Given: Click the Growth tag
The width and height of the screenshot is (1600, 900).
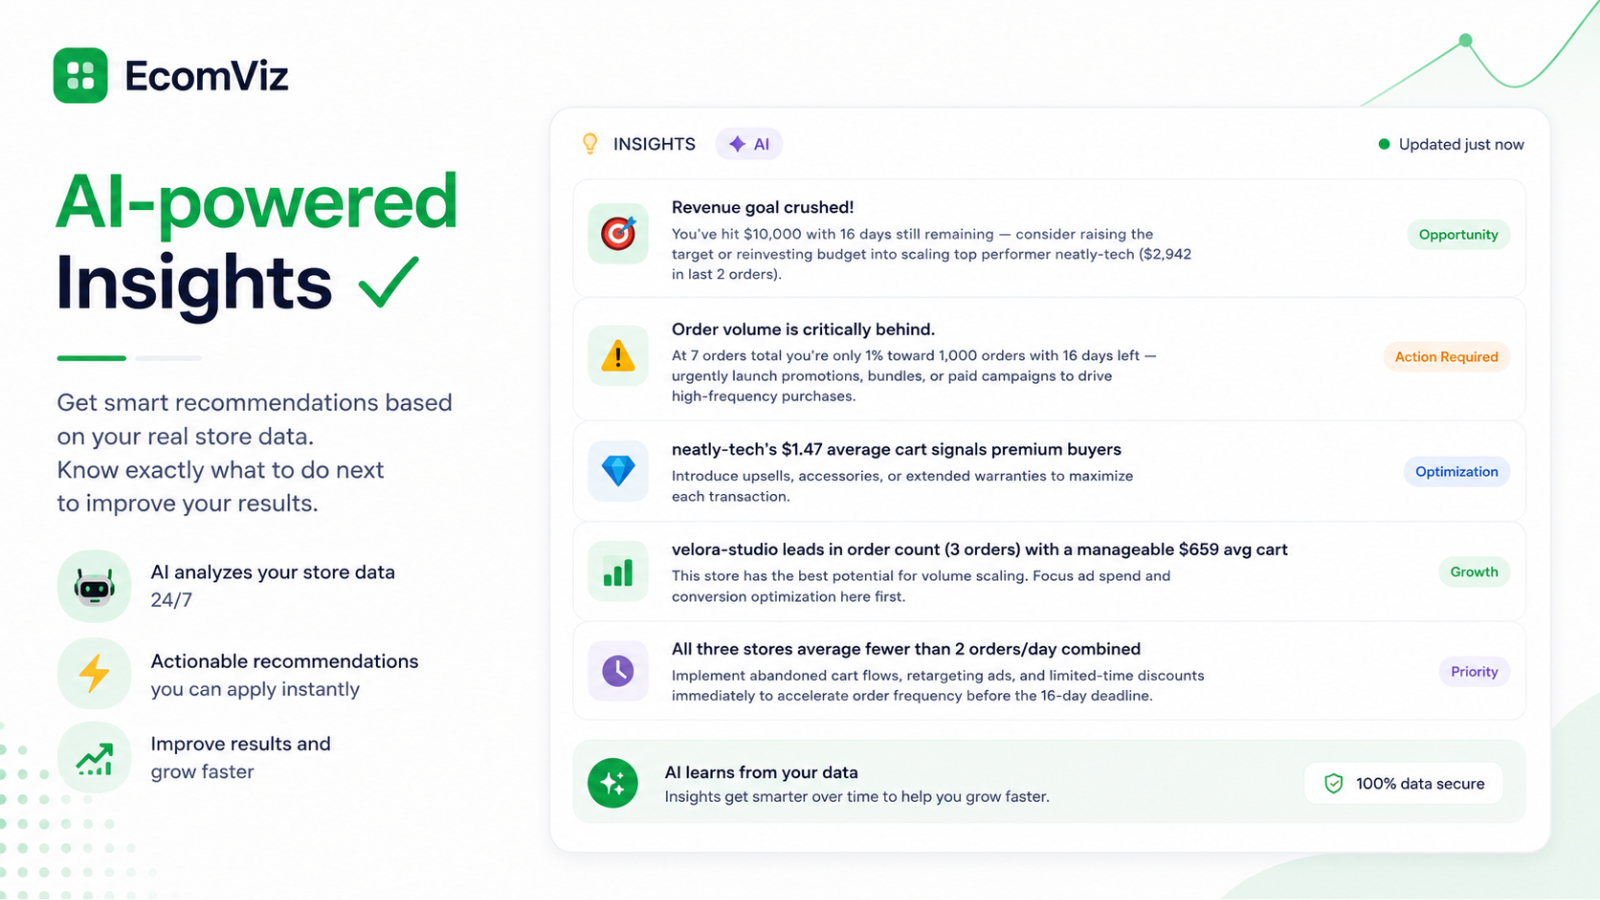Looking at the screenshot, I should click(x=1474, y=572).
